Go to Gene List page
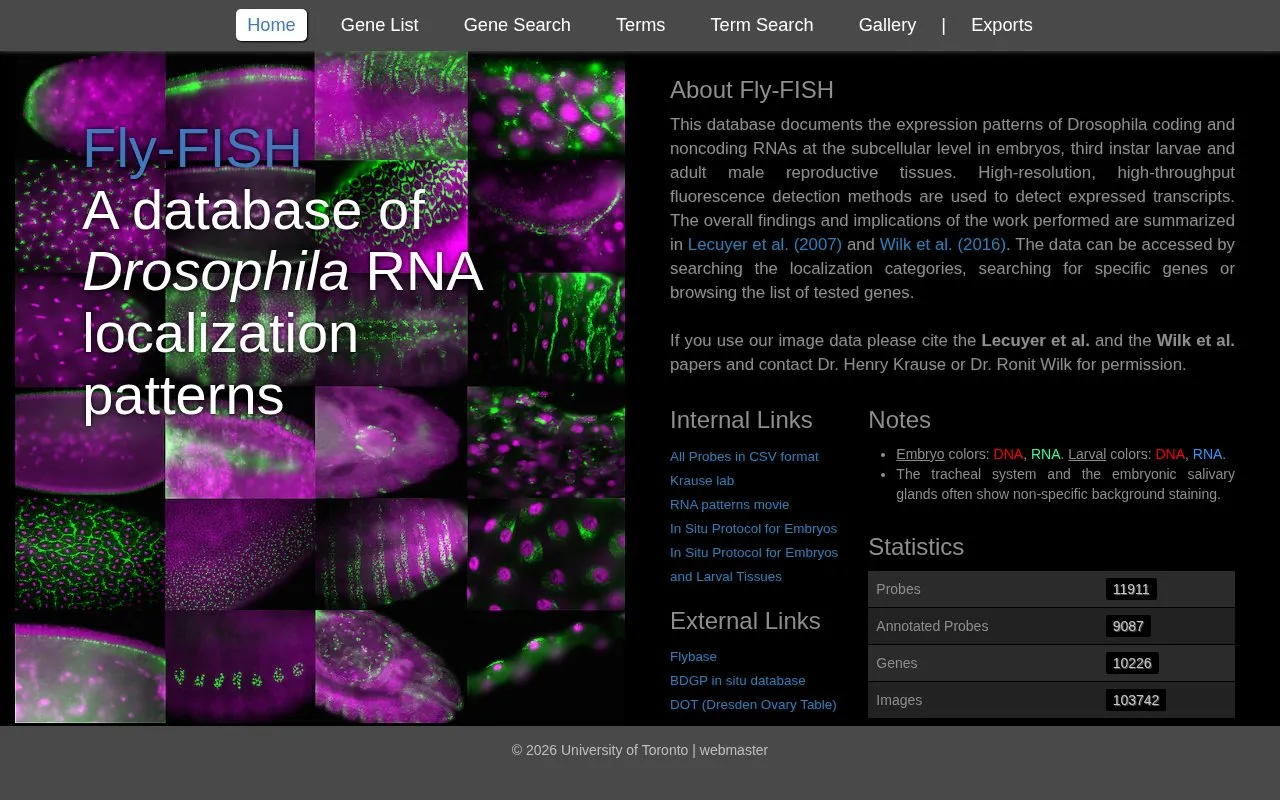The width and height of the screenshot is (1280, 800). 379,25
